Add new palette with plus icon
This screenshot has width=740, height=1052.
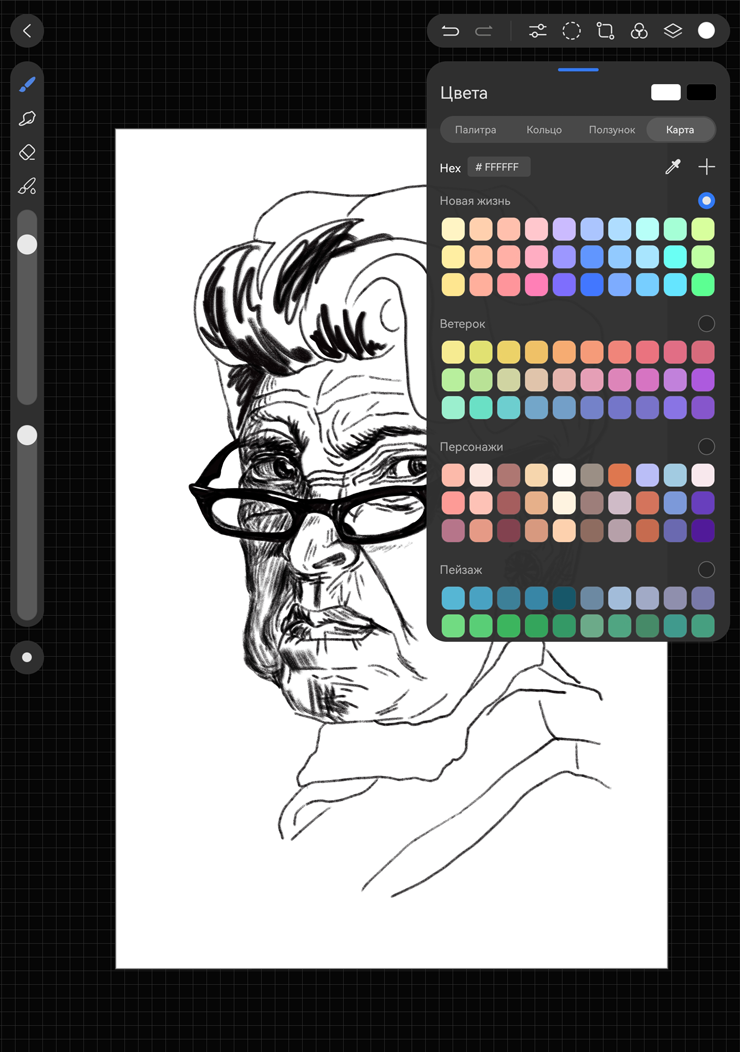pyautogui.click(x=707, y=167)
